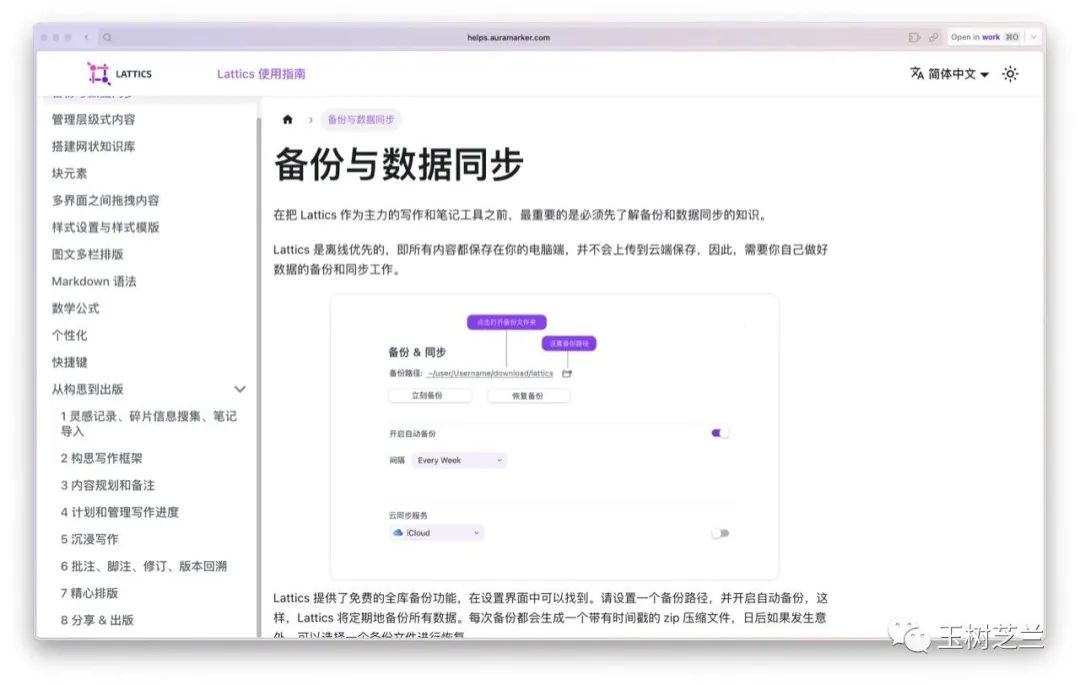This screenshot has height=685, width=1080.
Task: Click the 备份与数据同步 page heading
Action: 399,165
